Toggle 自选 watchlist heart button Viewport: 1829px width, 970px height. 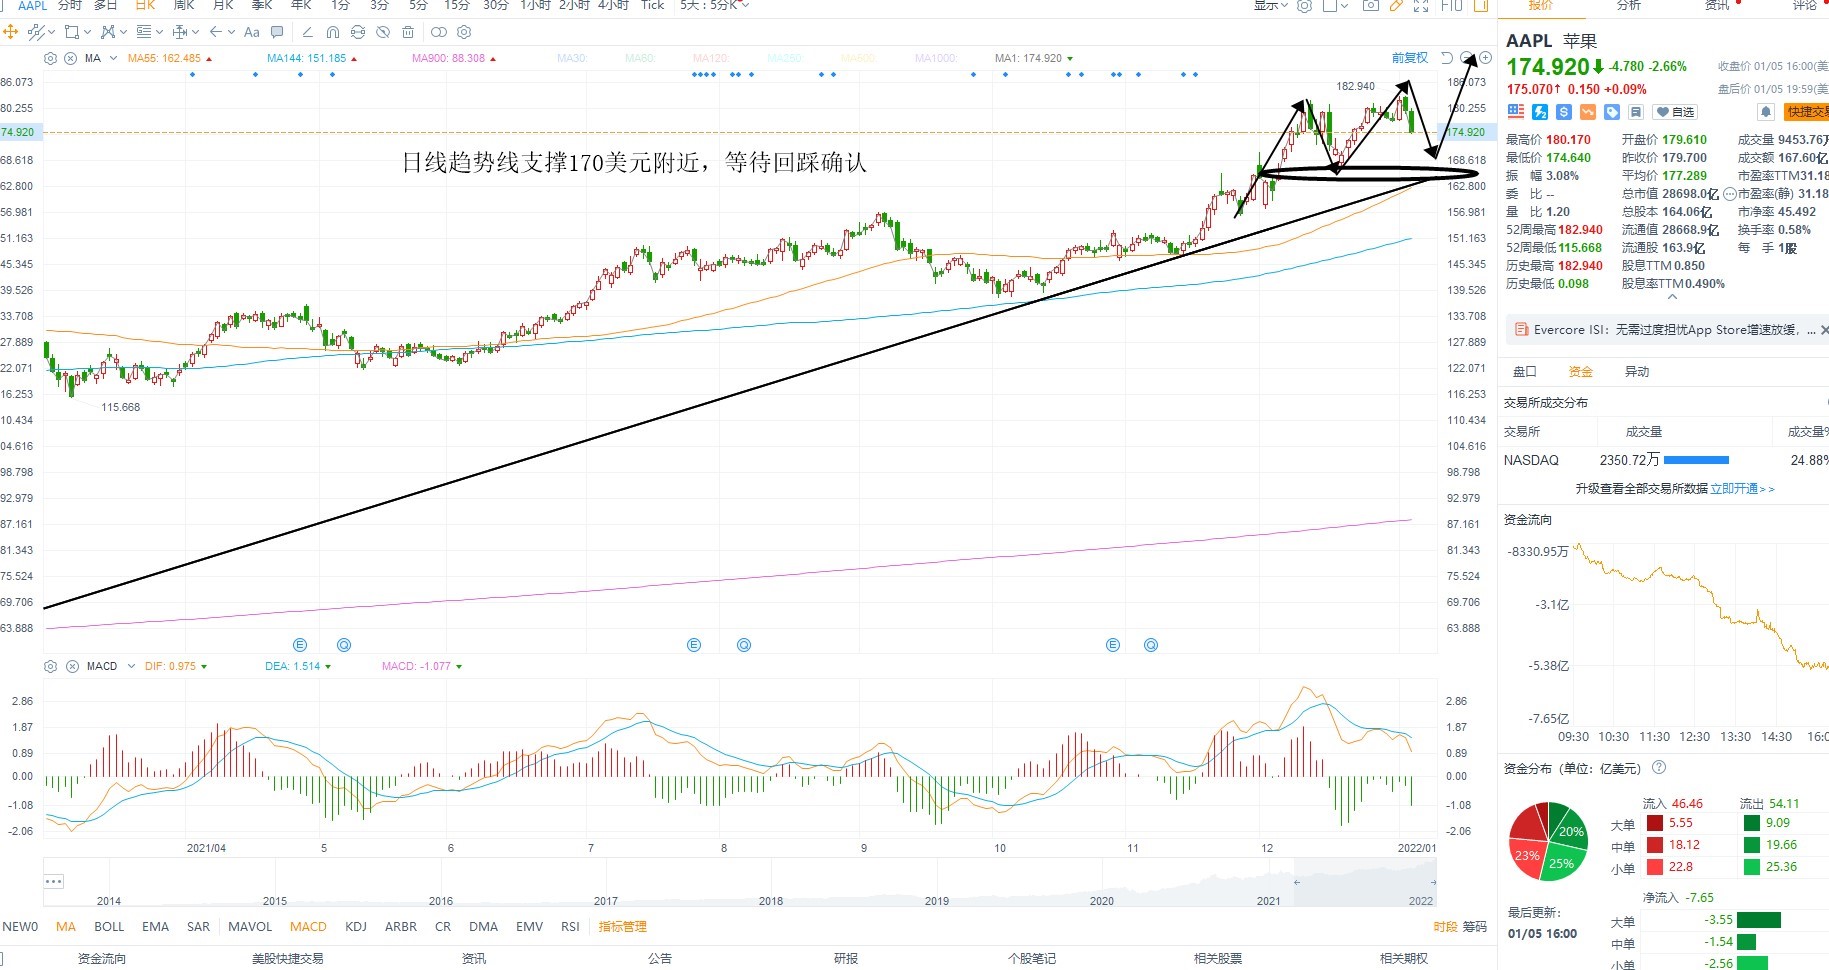pyautogui.click(x=1675, y=112)
